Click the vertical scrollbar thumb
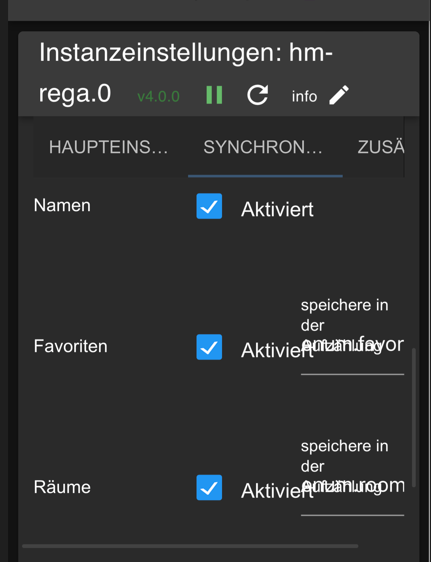This screenshot has width=431, height=562. coord(414,417)
